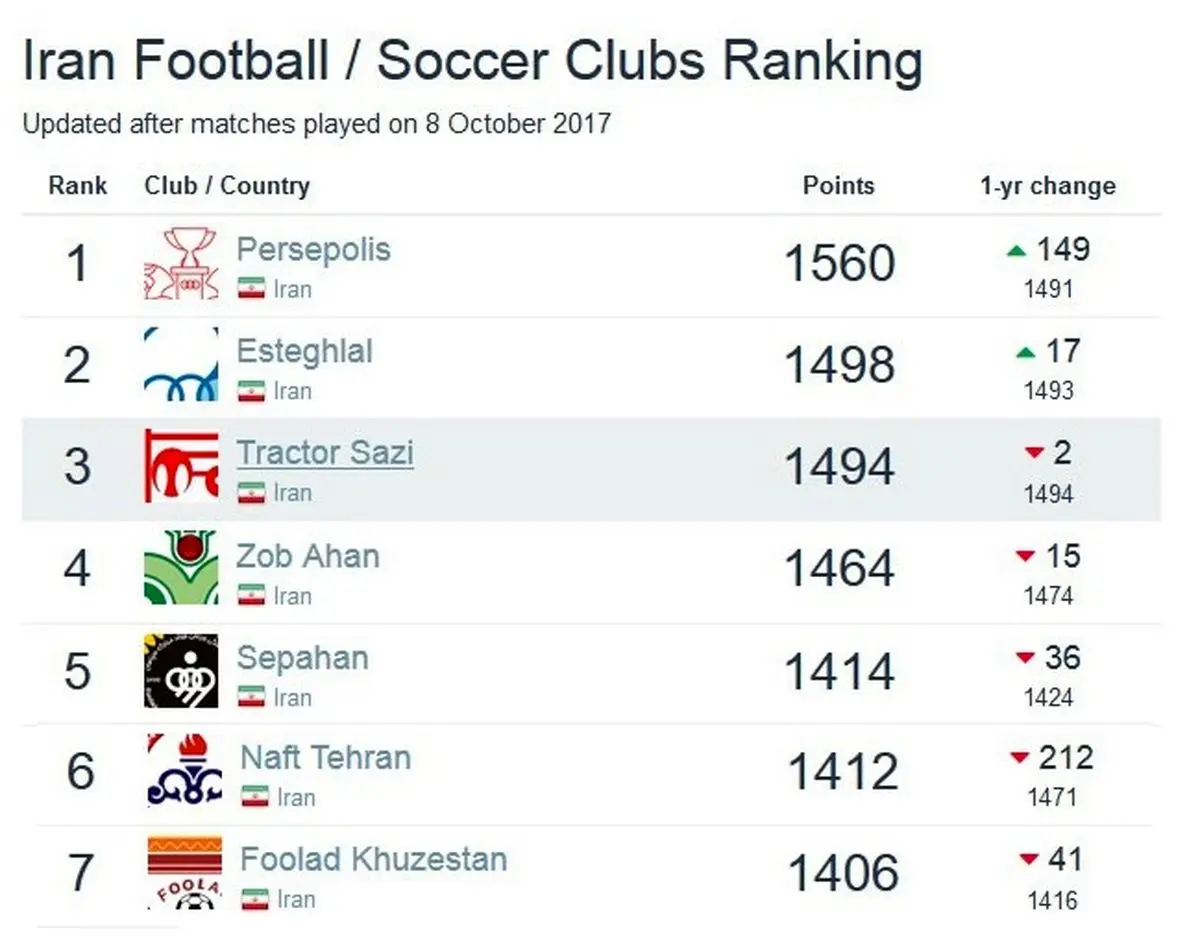This screenshot has height=939, width=1200.
Task: Click the Sepahan club logo
Action: (x=181, y=670)
